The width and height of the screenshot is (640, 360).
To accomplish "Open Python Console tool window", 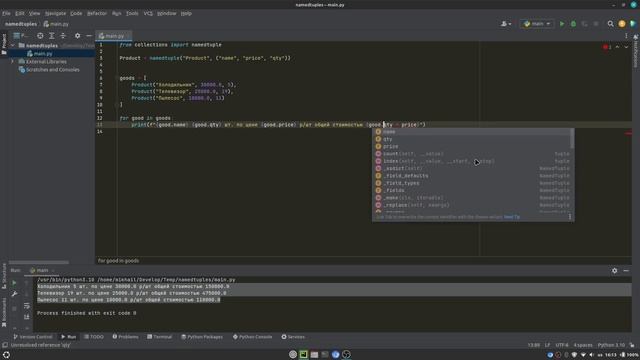I will 252,337.
